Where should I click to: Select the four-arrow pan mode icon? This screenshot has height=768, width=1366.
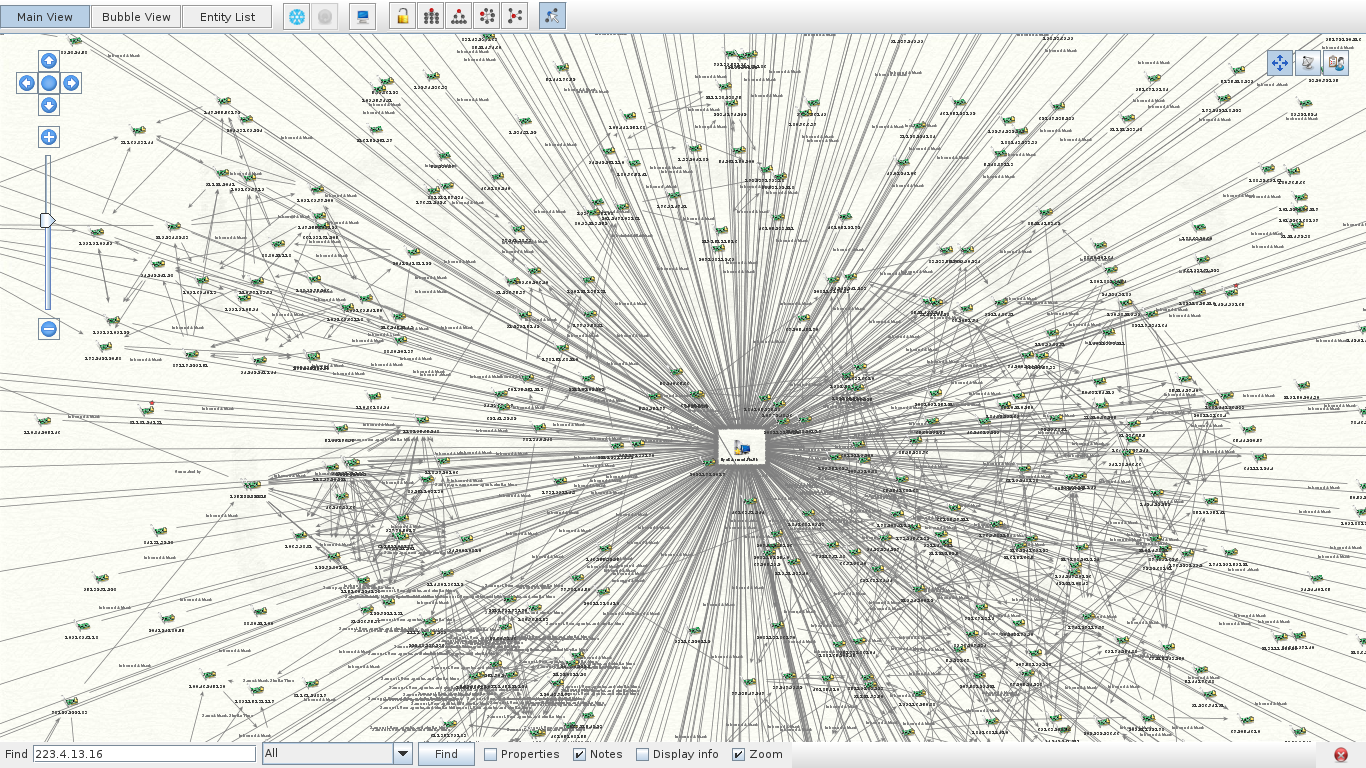(1280, 63)
